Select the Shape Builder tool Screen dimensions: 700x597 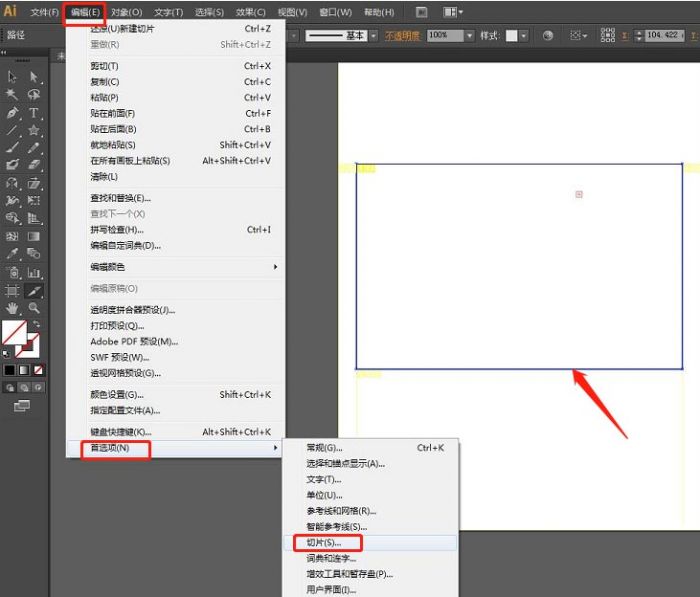[12, 218]
